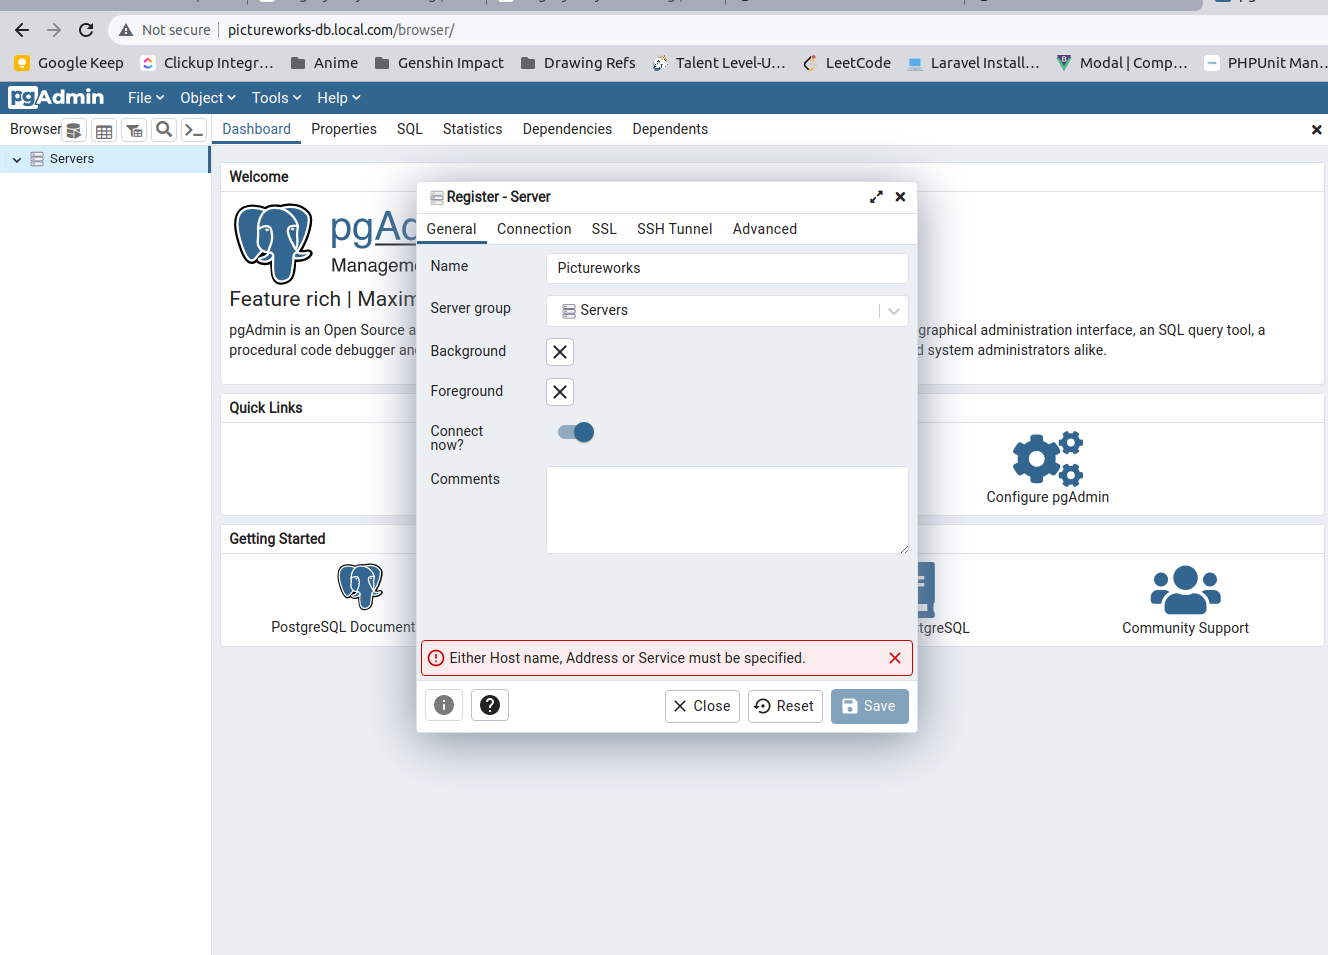
Task: Switch to the Connection tab
Action: 534,229
